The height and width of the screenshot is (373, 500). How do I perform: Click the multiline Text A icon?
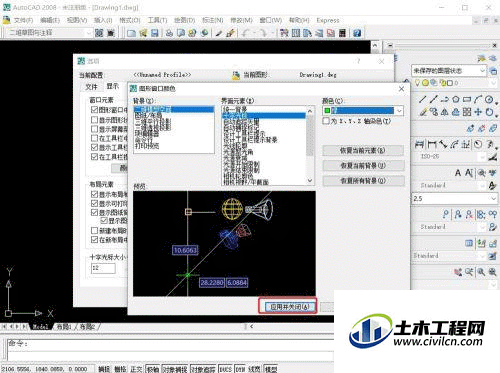(x=458, y=173)
